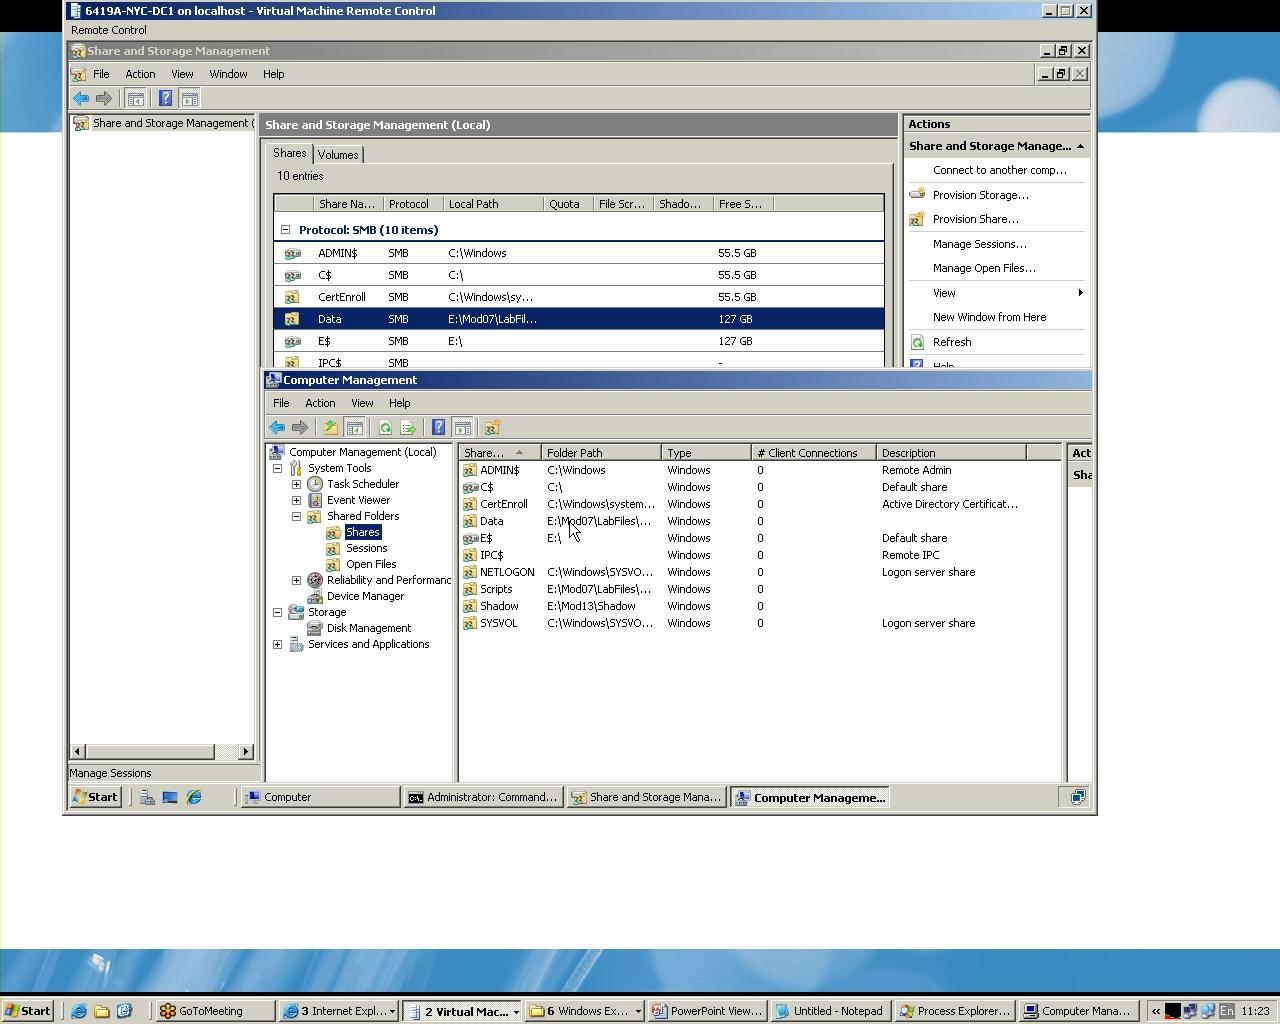Open Process Explorer in host taskbar
The width and height of the screenshot is (1280, 1024).
click(956, 1011)
